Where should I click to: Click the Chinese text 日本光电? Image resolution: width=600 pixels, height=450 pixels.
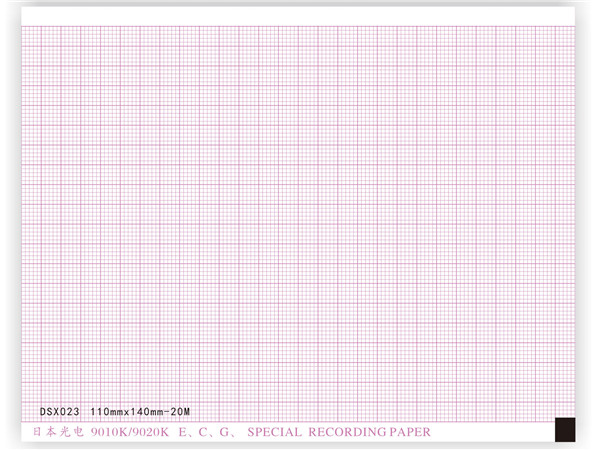pyautogui.click(x=61, y=432)
